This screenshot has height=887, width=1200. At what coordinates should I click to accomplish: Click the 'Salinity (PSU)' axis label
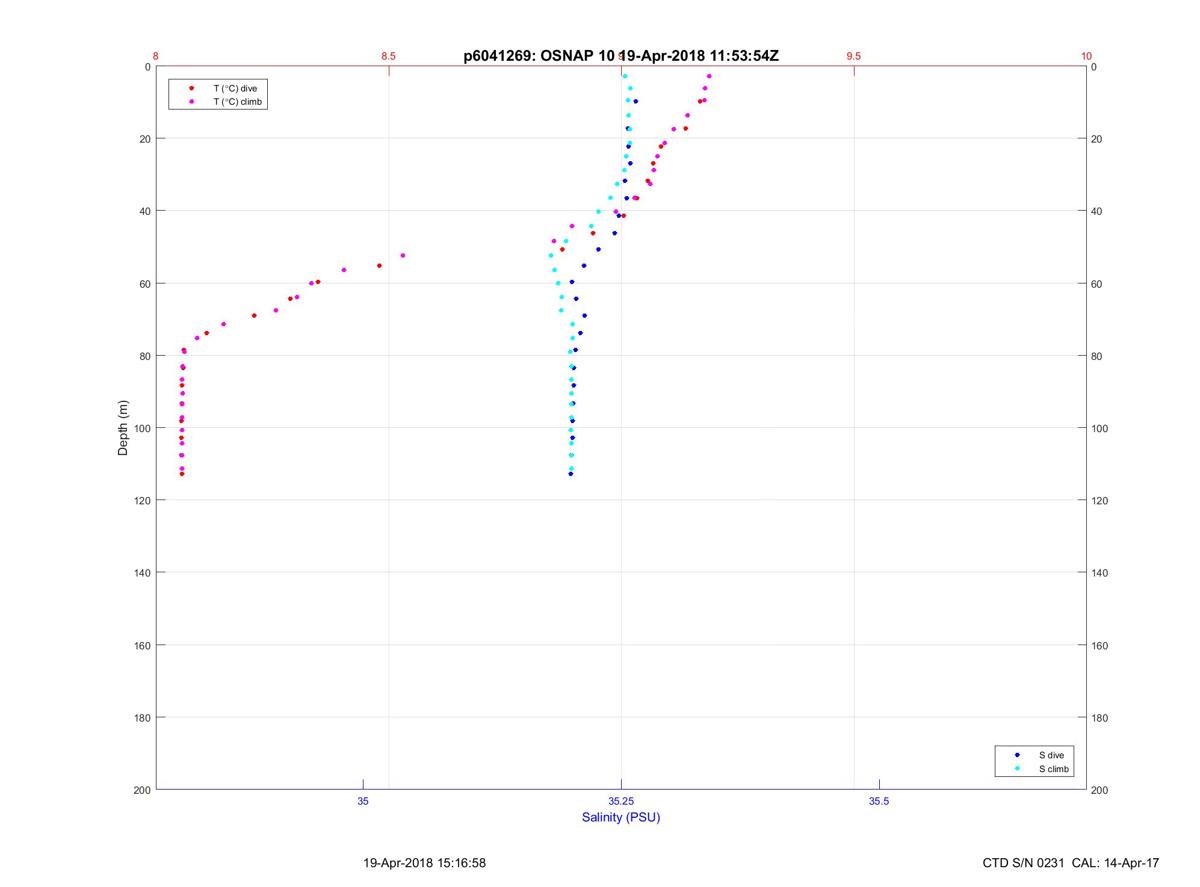(x=621, y=817)
